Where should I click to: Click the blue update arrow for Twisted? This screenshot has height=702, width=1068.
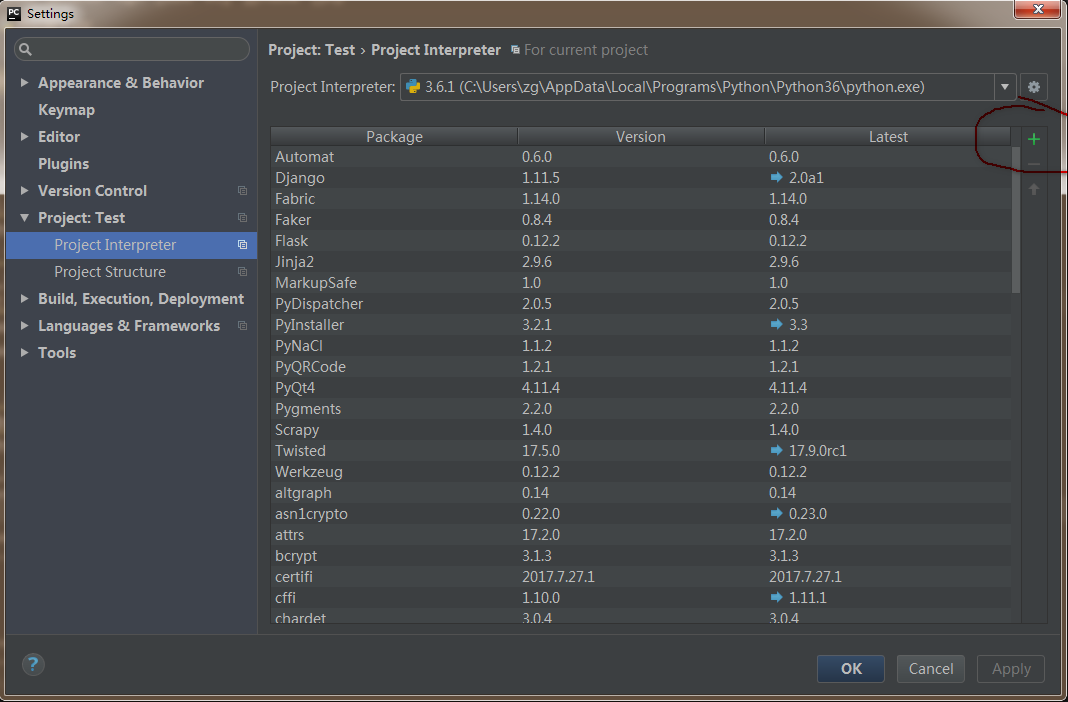(776, 451)
